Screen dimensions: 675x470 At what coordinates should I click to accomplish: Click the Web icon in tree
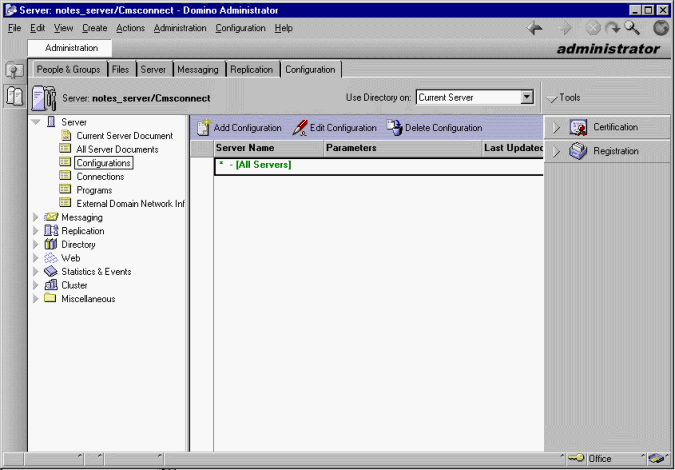tap(51, 258)
